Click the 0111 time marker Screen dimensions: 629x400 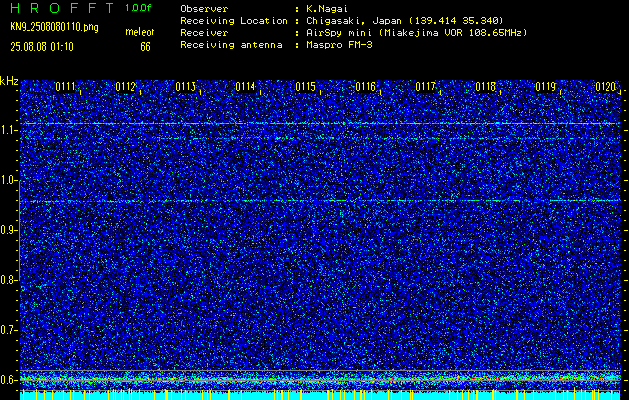click(x=65, y=87)
